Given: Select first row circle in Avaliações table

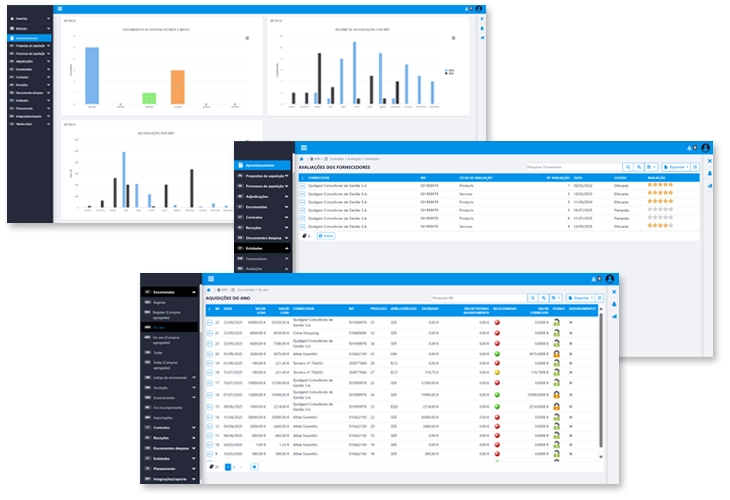Looking at the screenshot, I should (303, 186).
